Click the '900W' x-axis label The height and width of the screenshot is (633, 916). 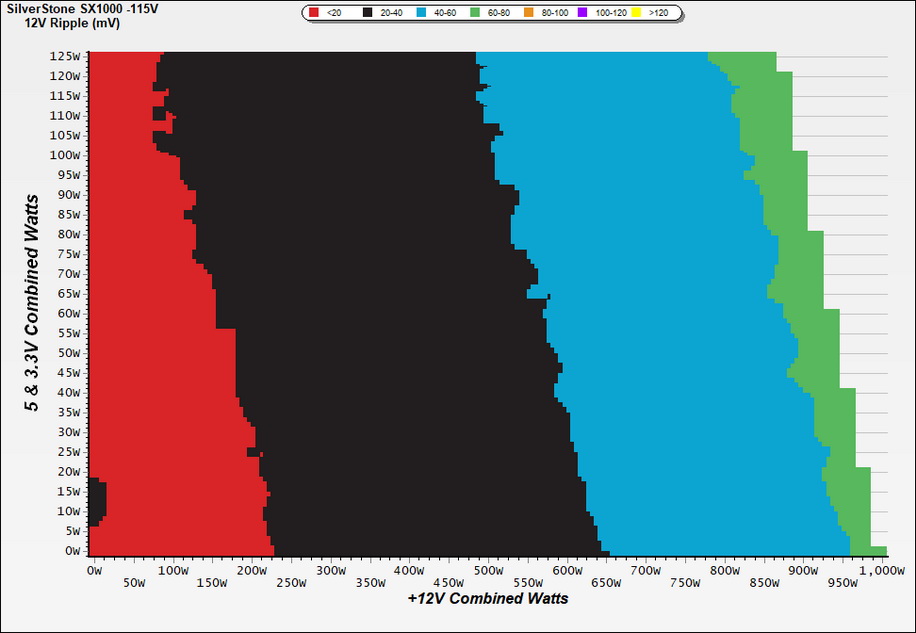804,571
